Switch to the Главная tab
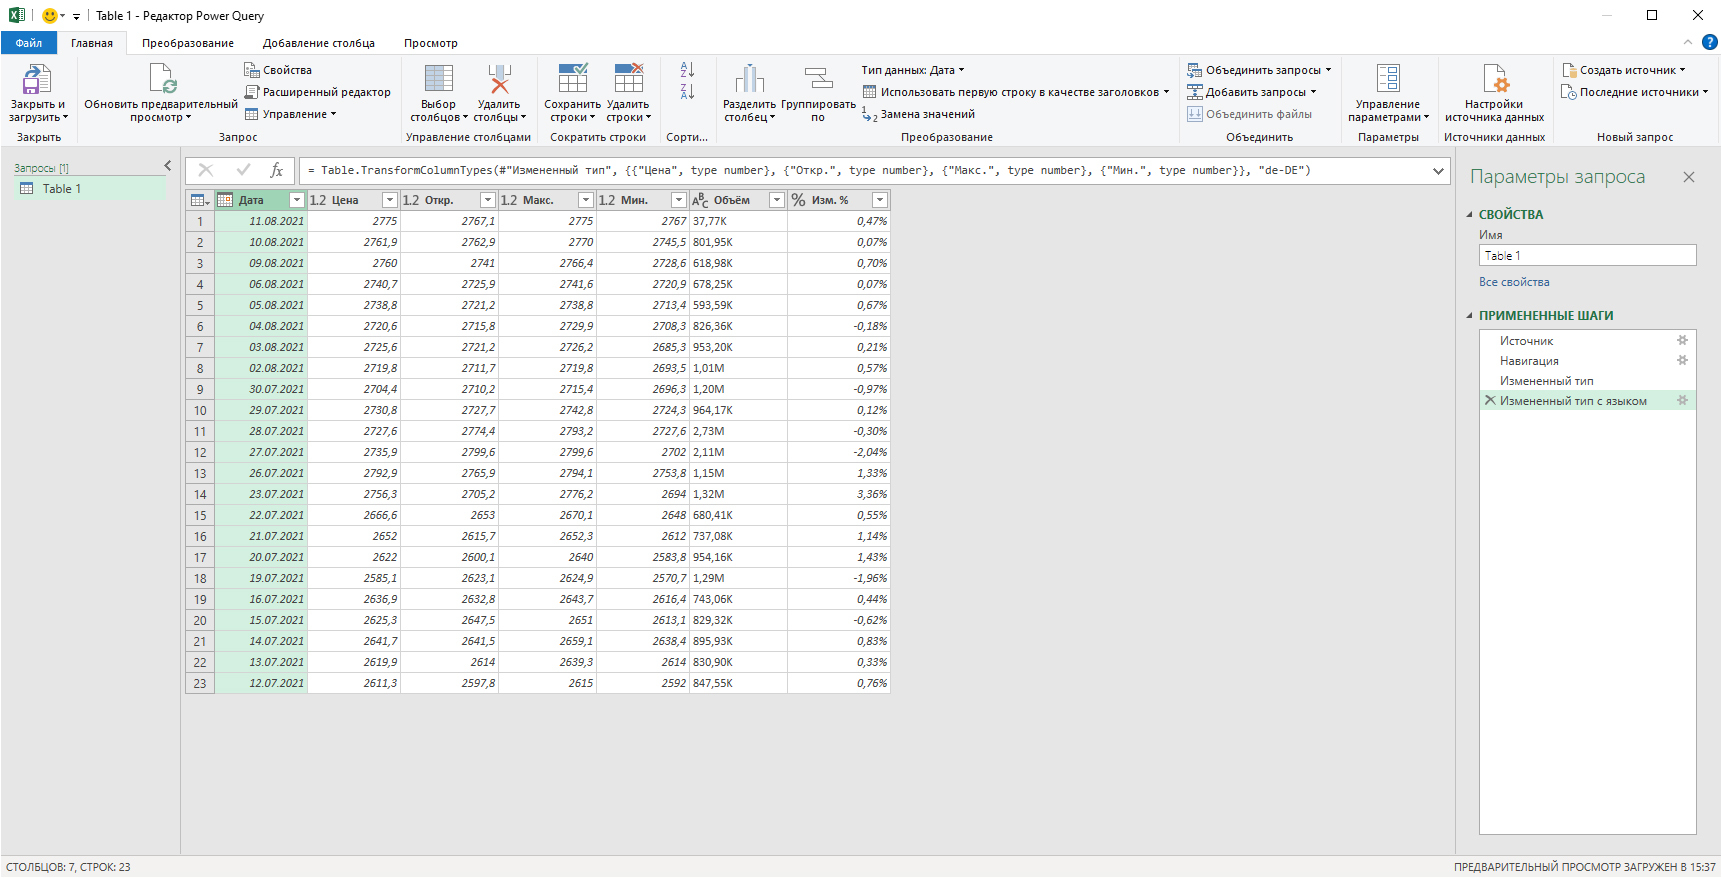The width and height of the screenshot is (1722, 878). pos(92,43)
